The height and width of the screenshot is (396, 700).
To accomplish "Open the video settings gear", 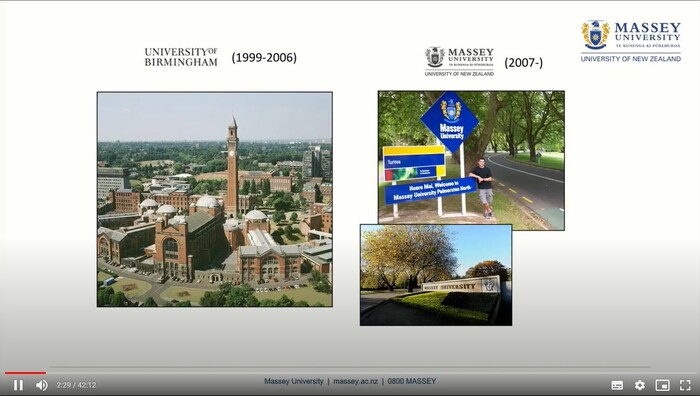I will pyautogui.click(x=640, y=385).
